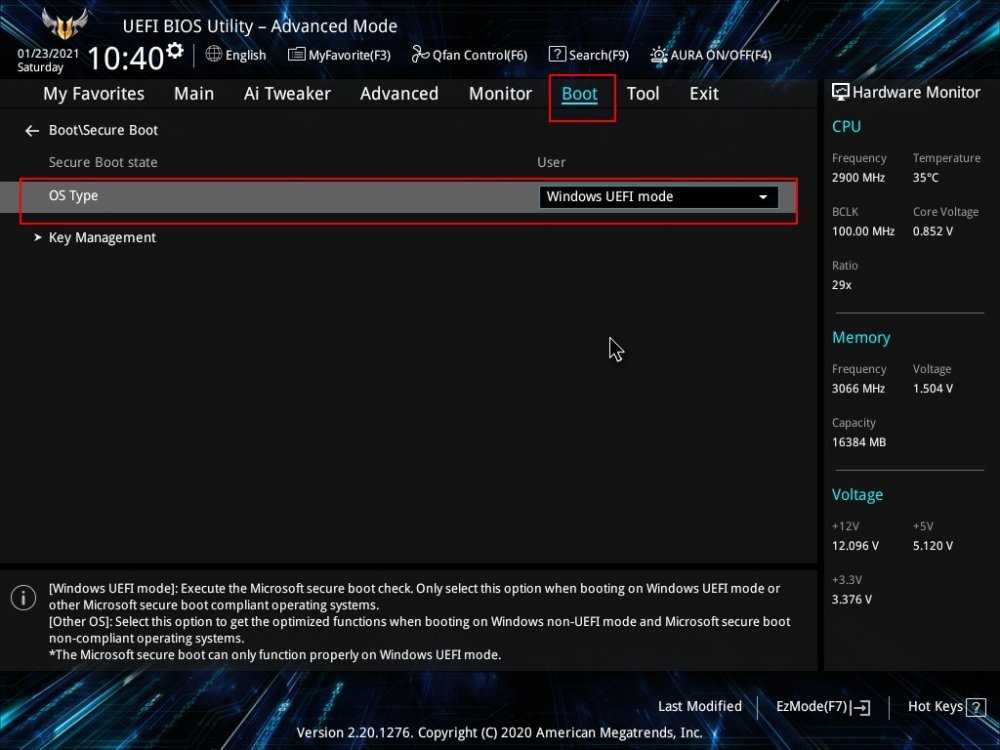This screenshot has height=750, width=1000.
Task: Click the info icon in help panel
Action: pyautogui.click(x=23, y=598)
